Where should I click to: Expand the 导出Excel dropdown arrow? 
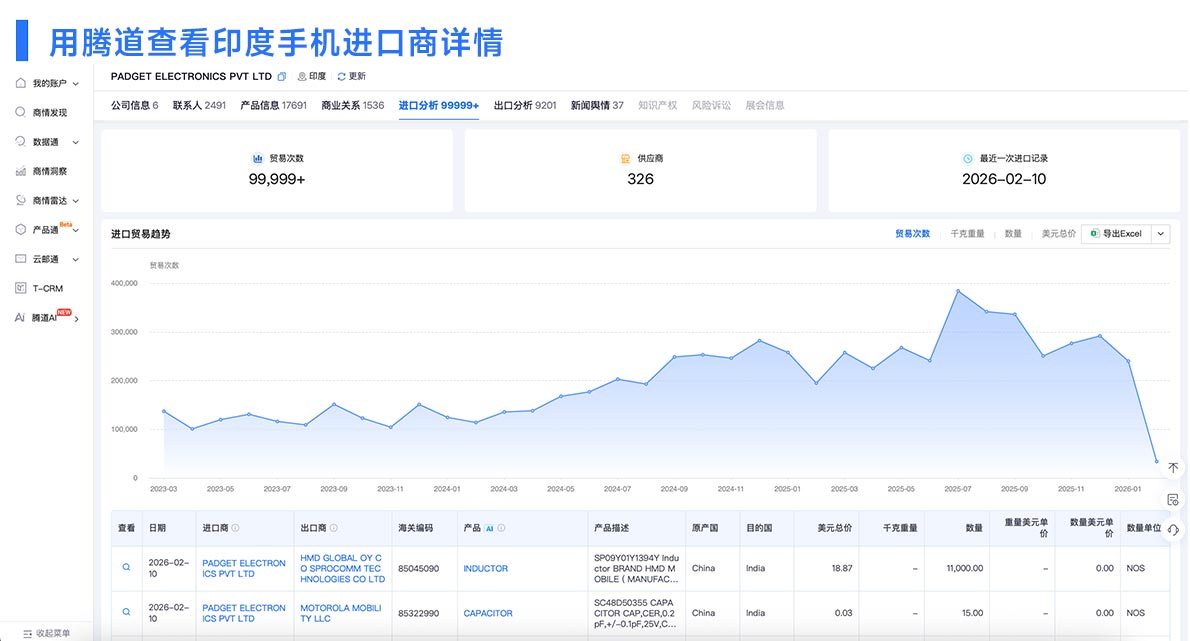(1159, 234)
